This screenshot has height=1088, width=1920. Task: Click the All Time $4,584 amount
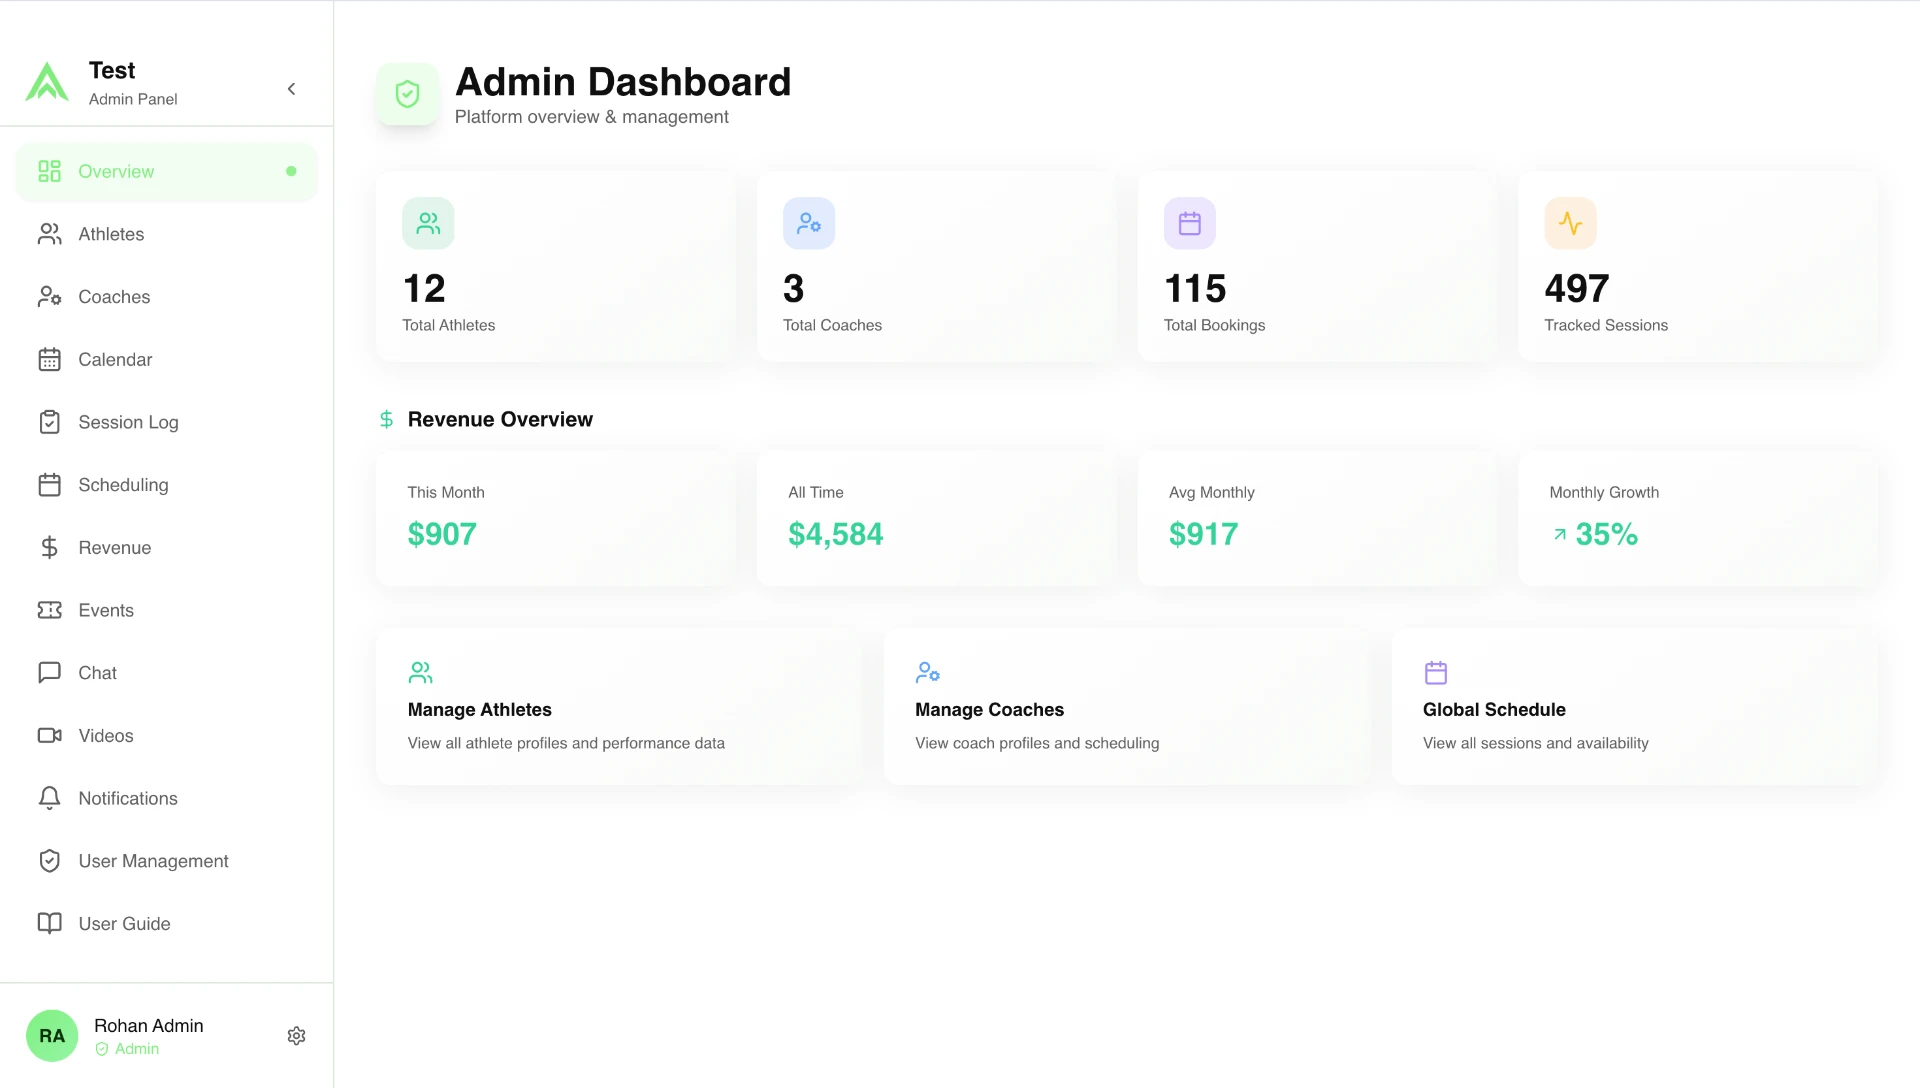(x=836, y=535)
